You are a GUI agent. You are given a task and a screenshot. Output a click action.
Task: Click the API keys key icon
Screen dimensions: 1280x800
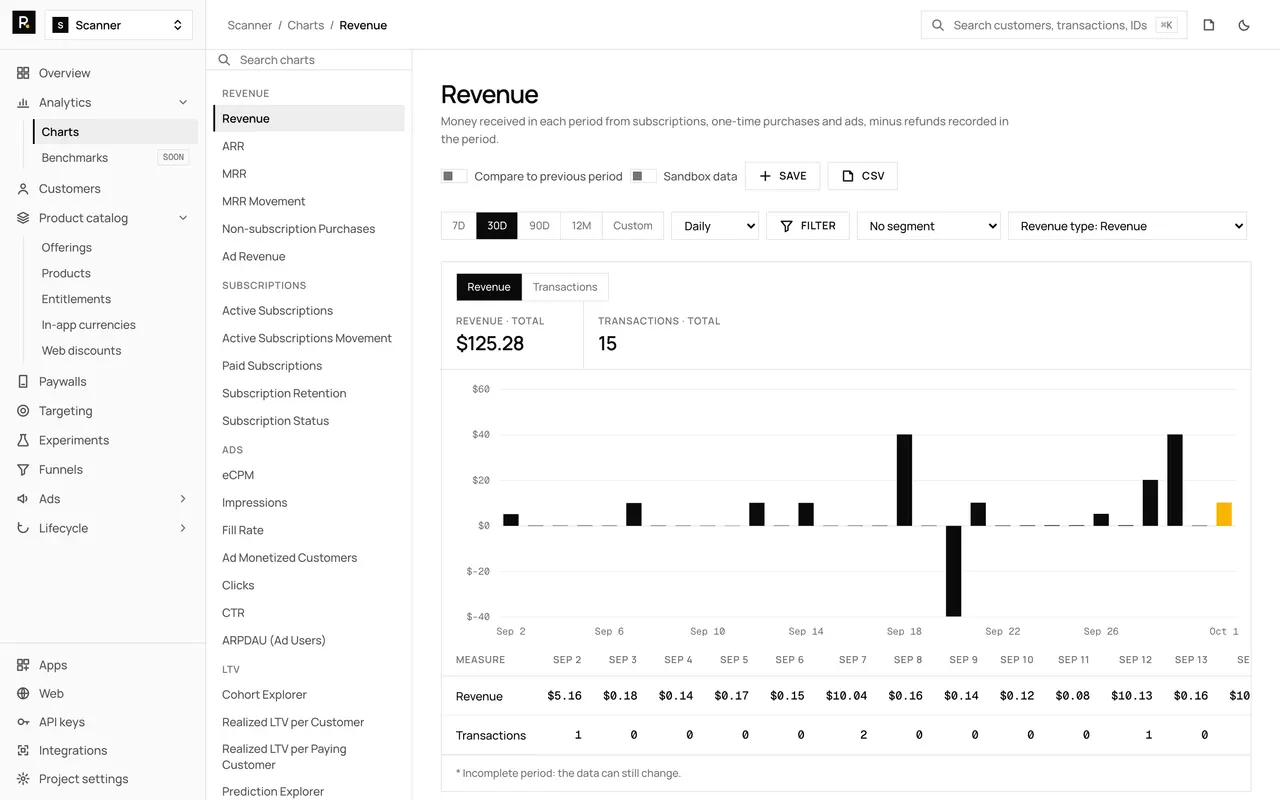pos(23,722)
